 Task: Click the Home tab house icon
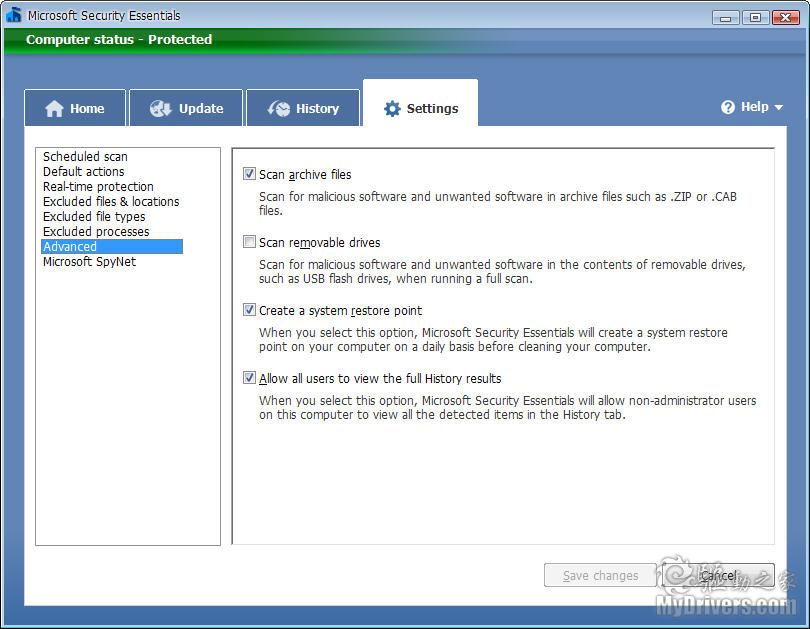tap(54, 109)
